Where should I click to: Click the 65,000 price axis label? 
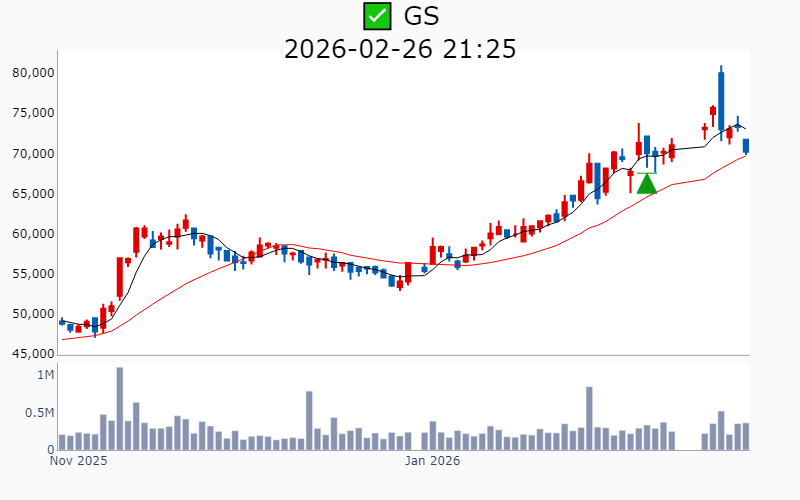[x=32, y=194]
